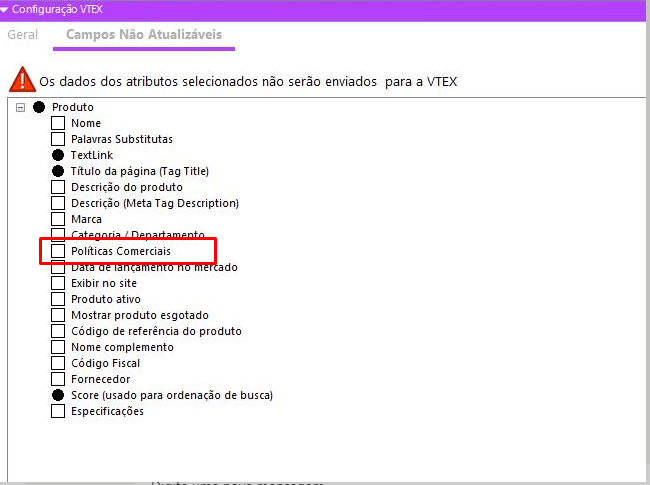Viewport: 650px width, 485px height.
Task: Collapse the Configuração VTEX panel arrow
Action: coord(4,9)
